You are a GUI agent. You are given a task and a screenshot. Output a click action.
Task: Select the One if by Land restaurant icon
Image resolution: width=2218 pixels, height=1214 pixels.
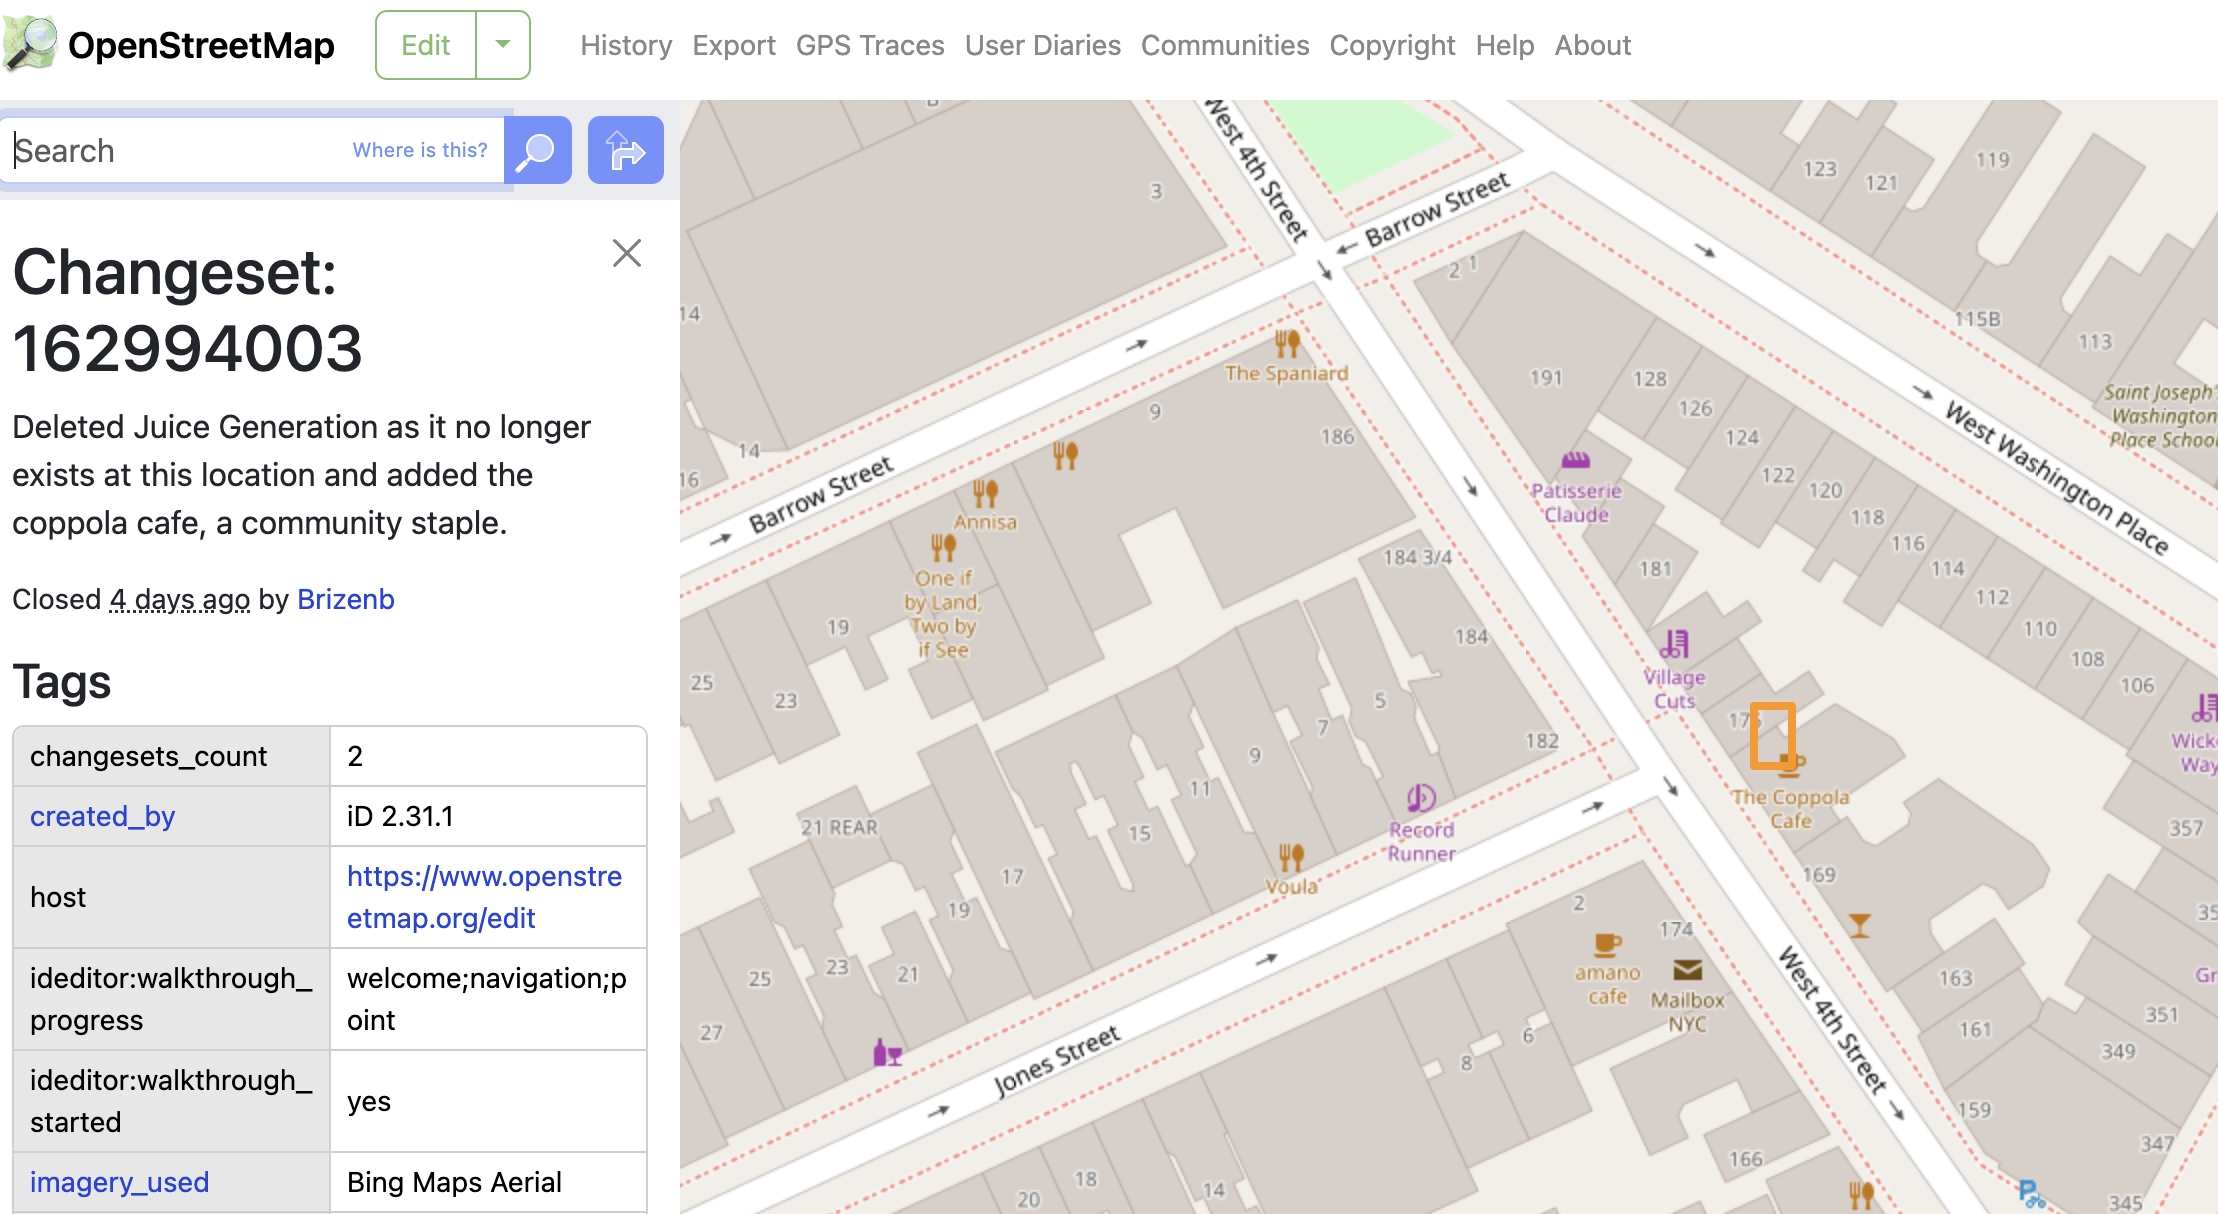943,547
